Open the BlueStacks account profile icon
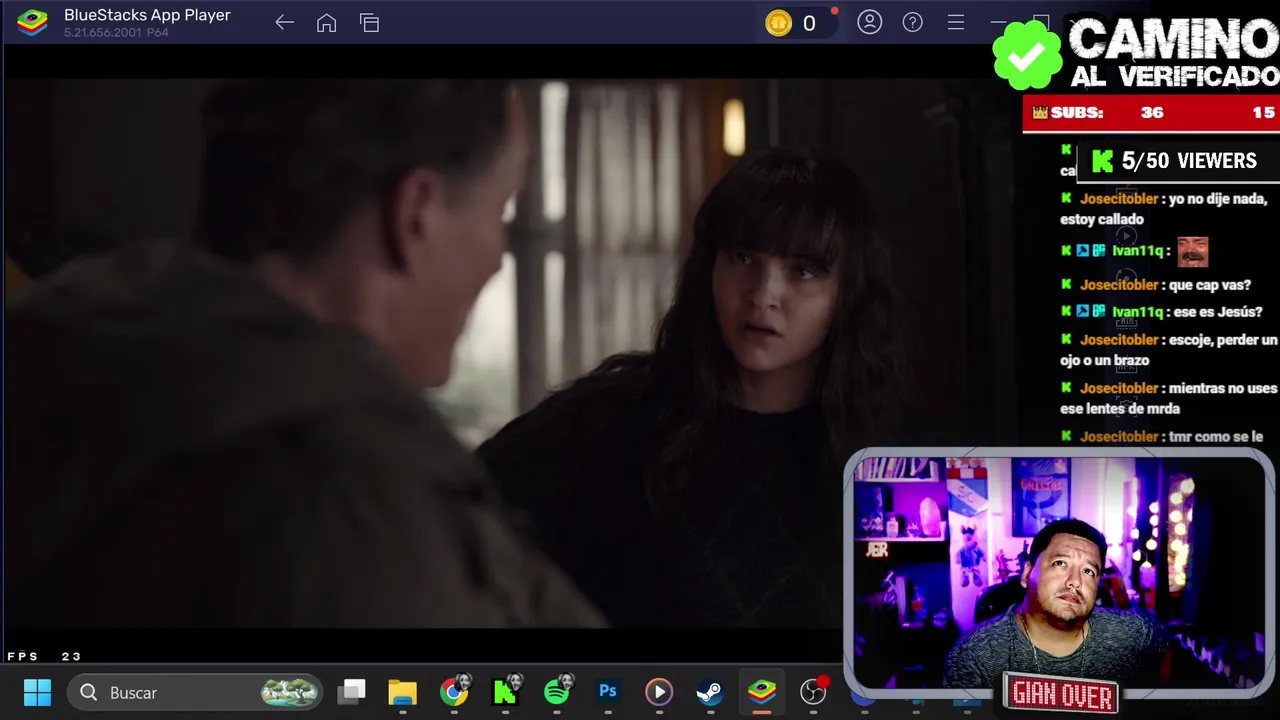The height and width of the screenshot is (720, 1280). (x=869, y=22)
